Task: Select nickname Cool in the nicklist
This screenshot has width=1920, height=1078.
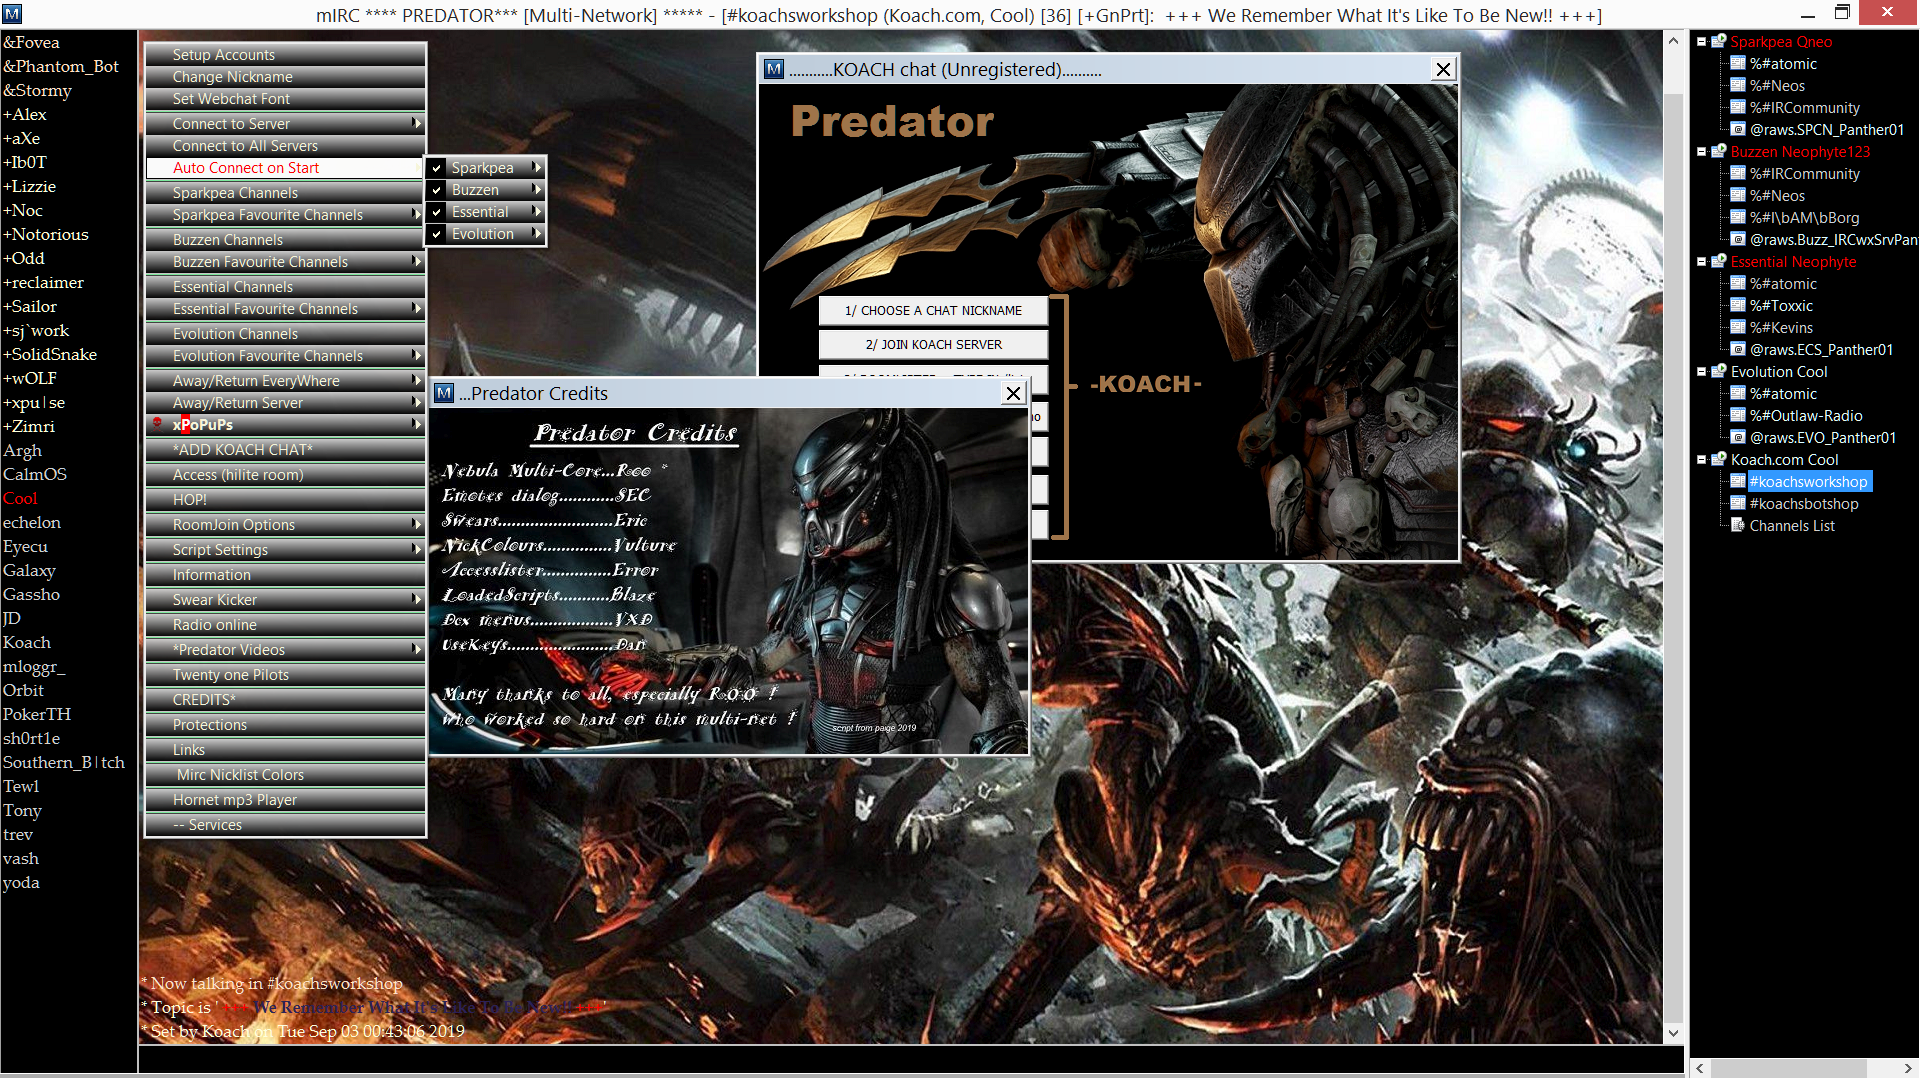Action: [x=20, y=498]
